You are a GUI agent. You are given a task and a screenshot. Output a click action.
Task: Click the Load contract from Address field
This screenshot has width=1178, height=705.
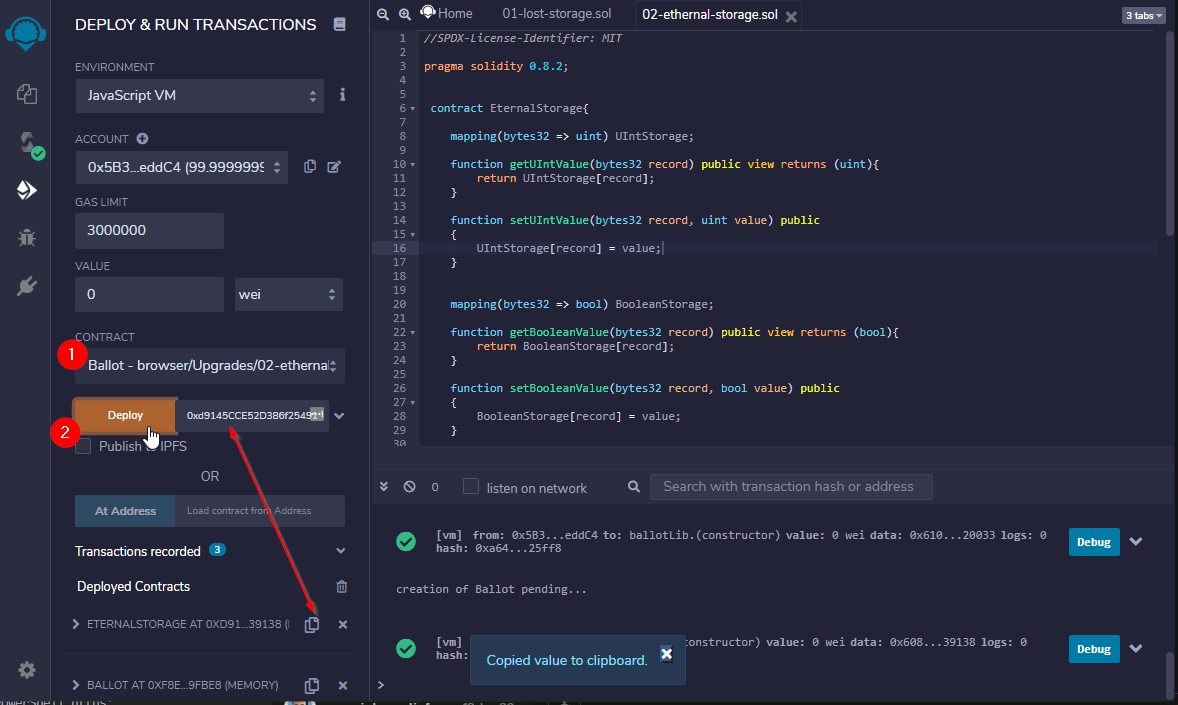[260, 511]
